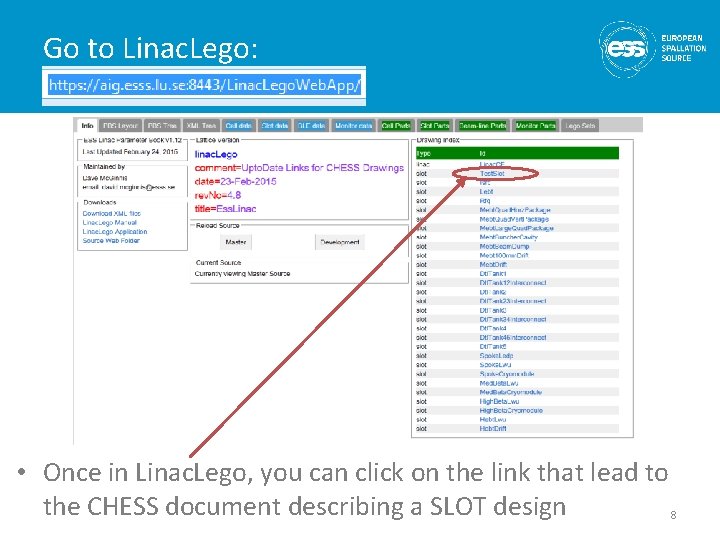
Task: Open the DtlTank12Interconnect drawing link
Action: tap(513, 283)
